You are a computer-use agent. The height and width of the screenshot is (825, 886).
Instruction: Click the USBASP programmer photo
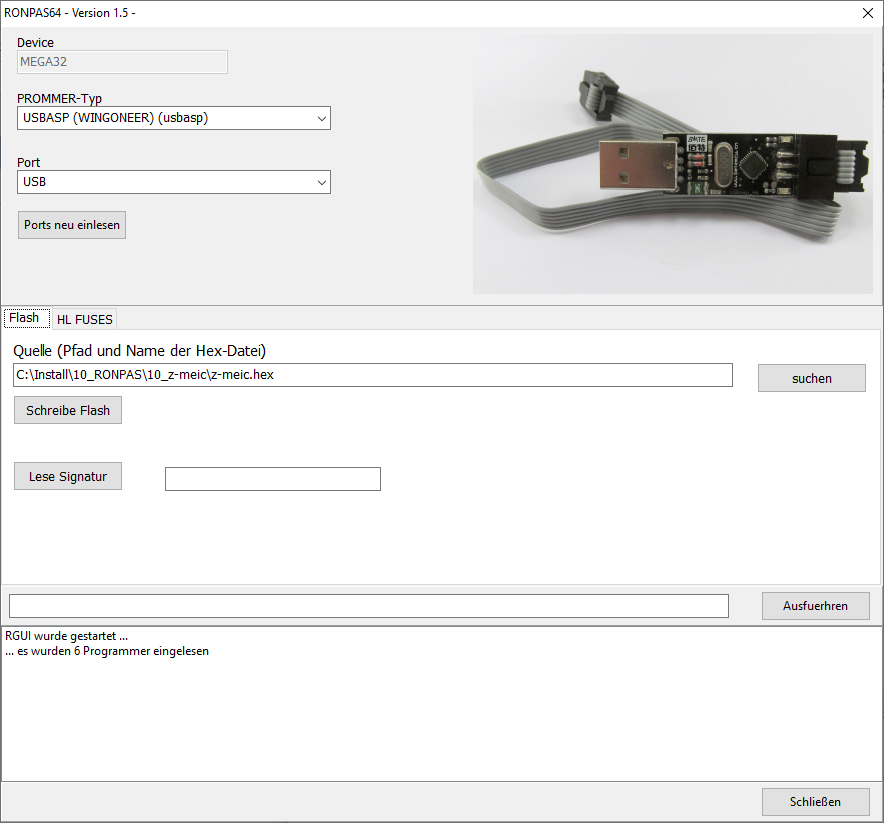[x=672, y=164]
